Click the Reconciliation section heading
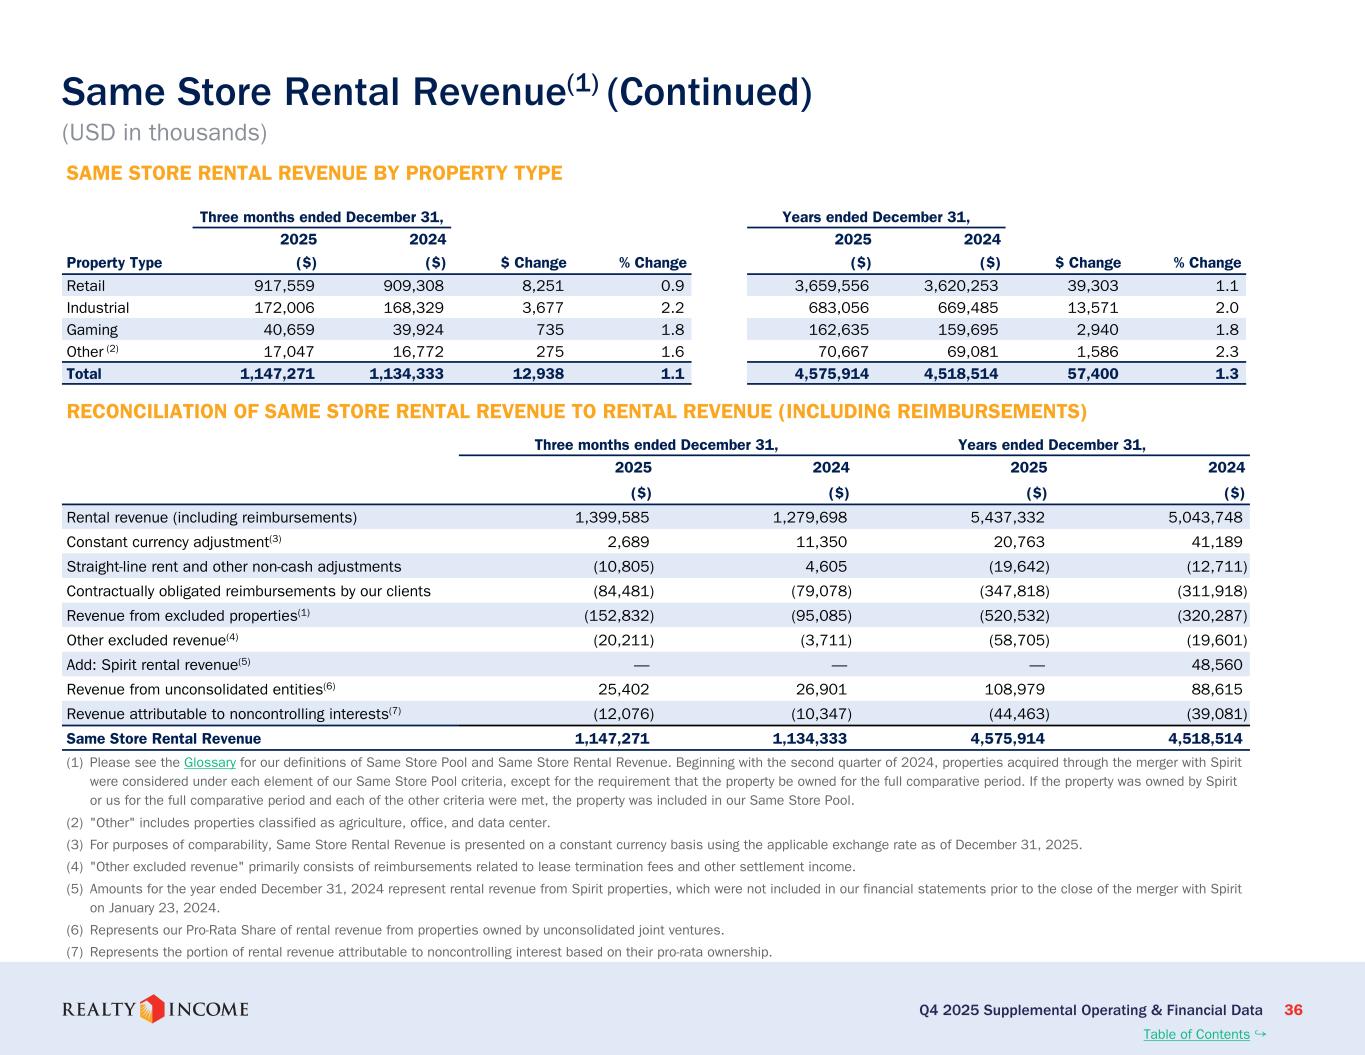Screen dimensions: 1365x1055 pyautogui.click(x=576, y=412)
